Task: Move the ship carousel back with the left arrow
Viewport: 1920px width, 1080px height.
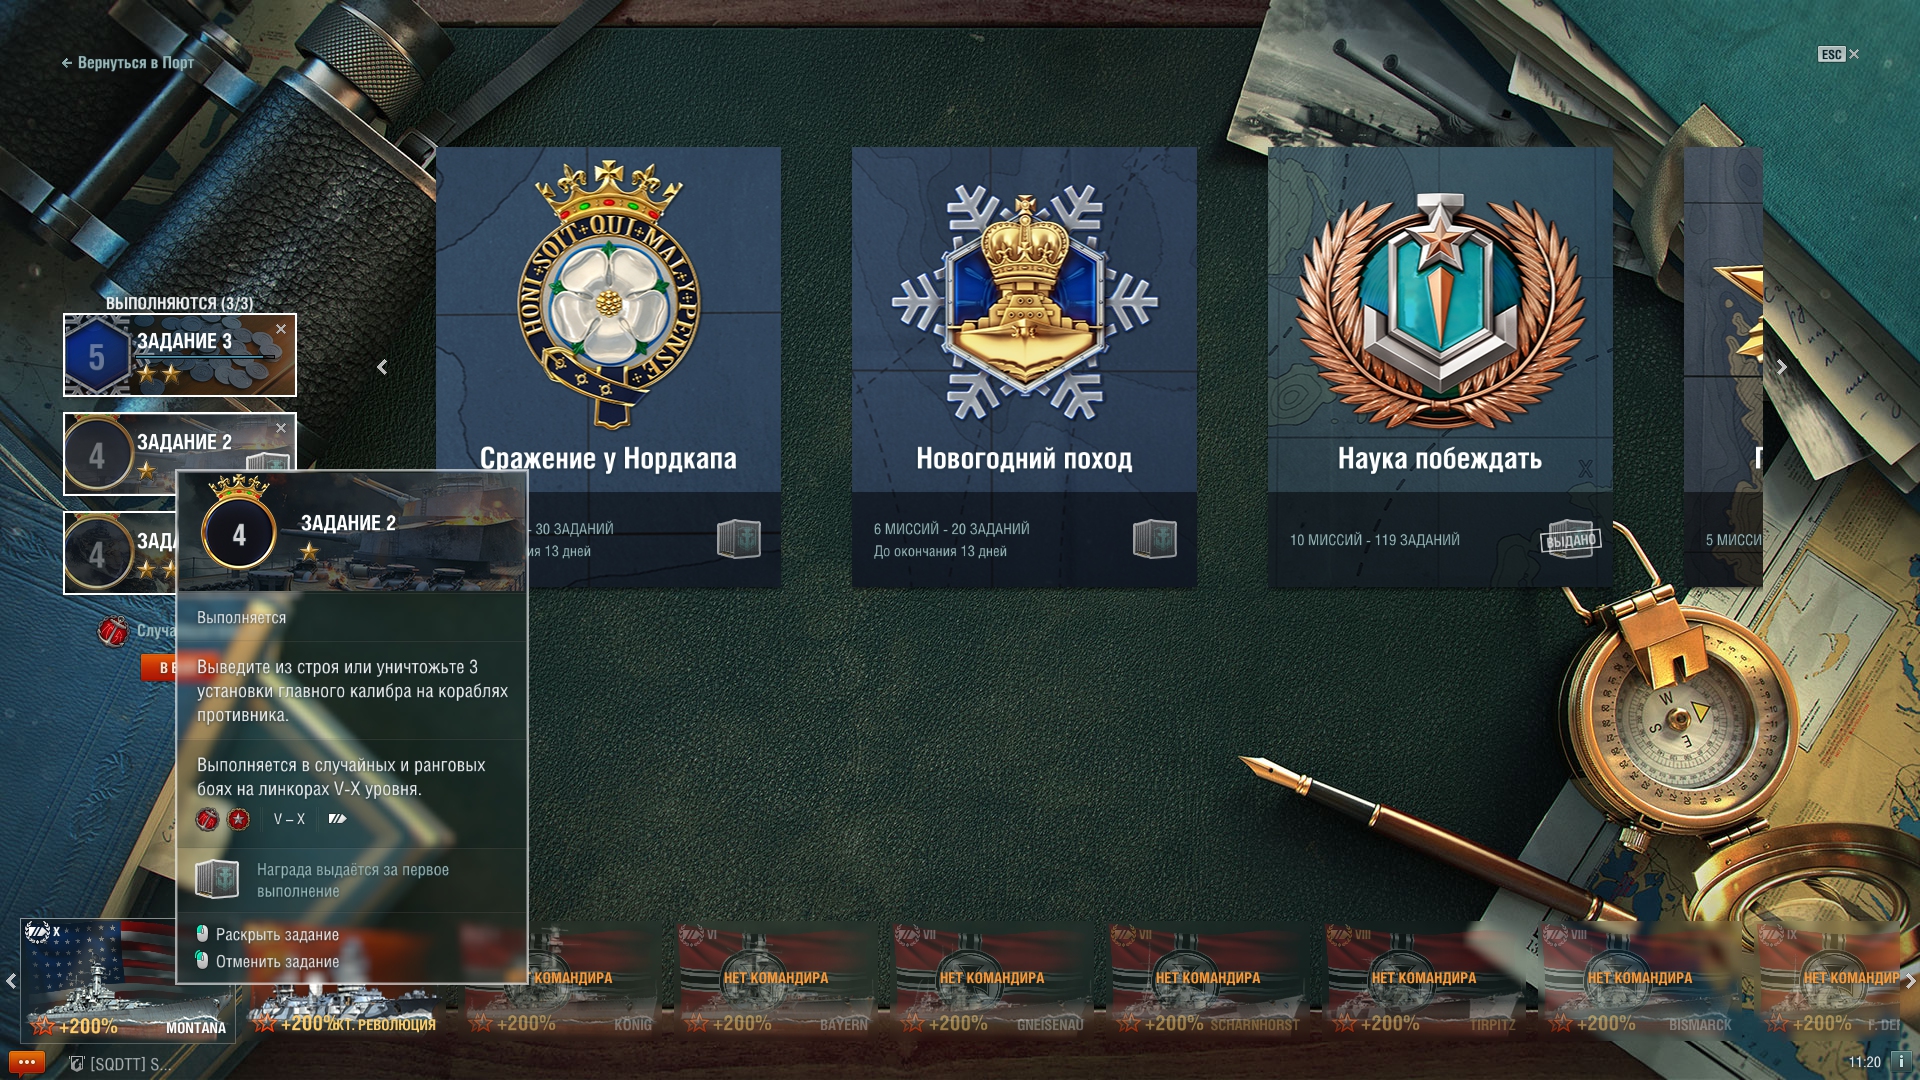Action: [10, 981]
